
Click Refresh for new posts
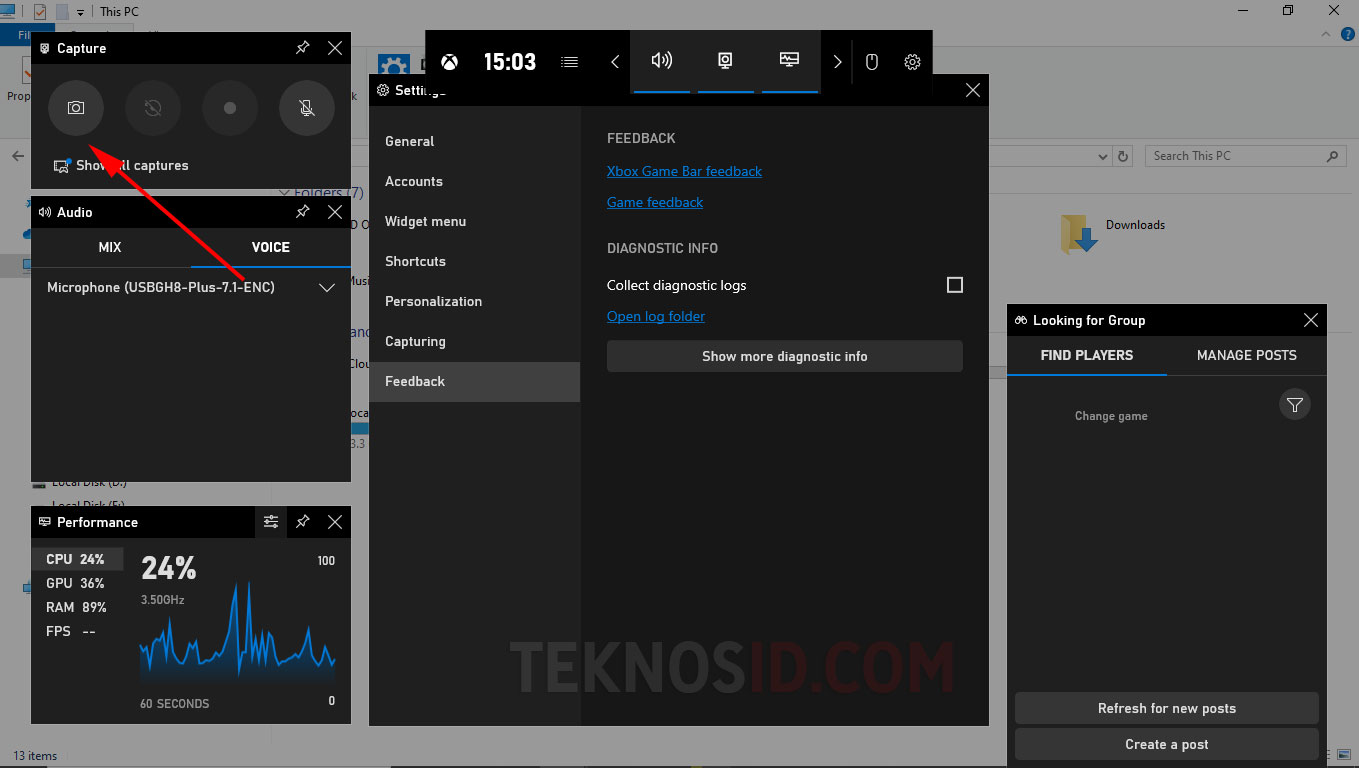tap(1167, 708)
